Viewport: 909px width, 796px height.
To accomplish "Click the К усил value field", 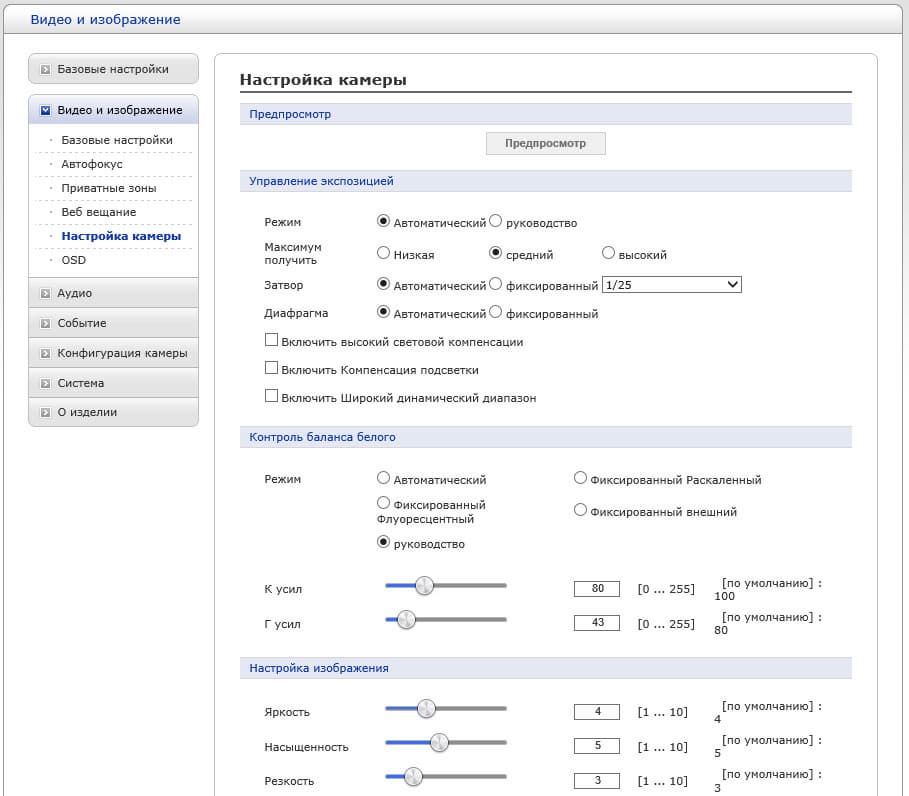I will point(597,588).
